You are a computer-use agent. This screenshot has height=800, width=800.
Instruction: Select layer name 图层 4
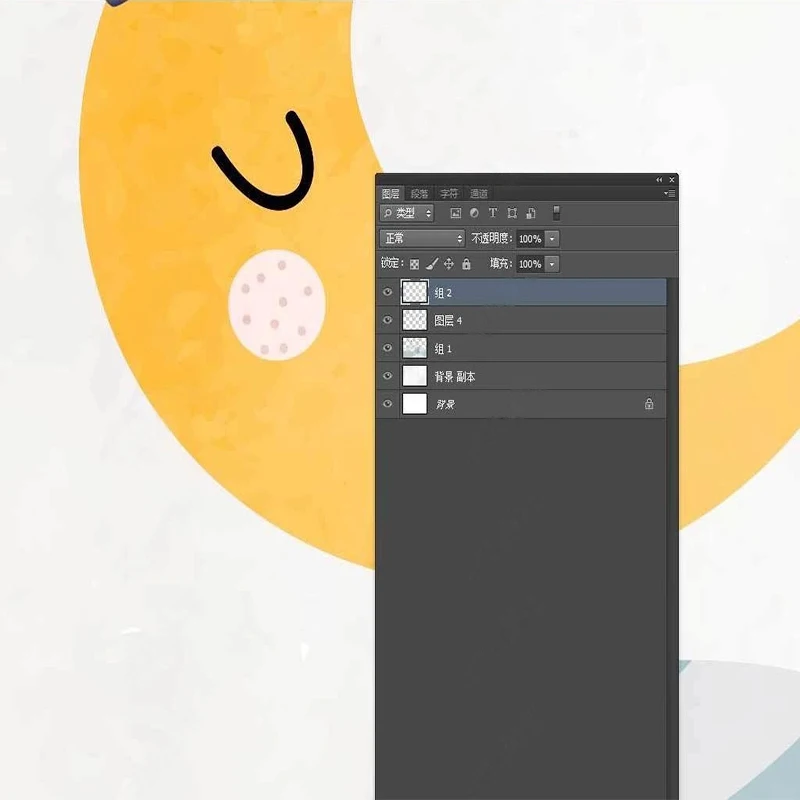click(448, 320)
